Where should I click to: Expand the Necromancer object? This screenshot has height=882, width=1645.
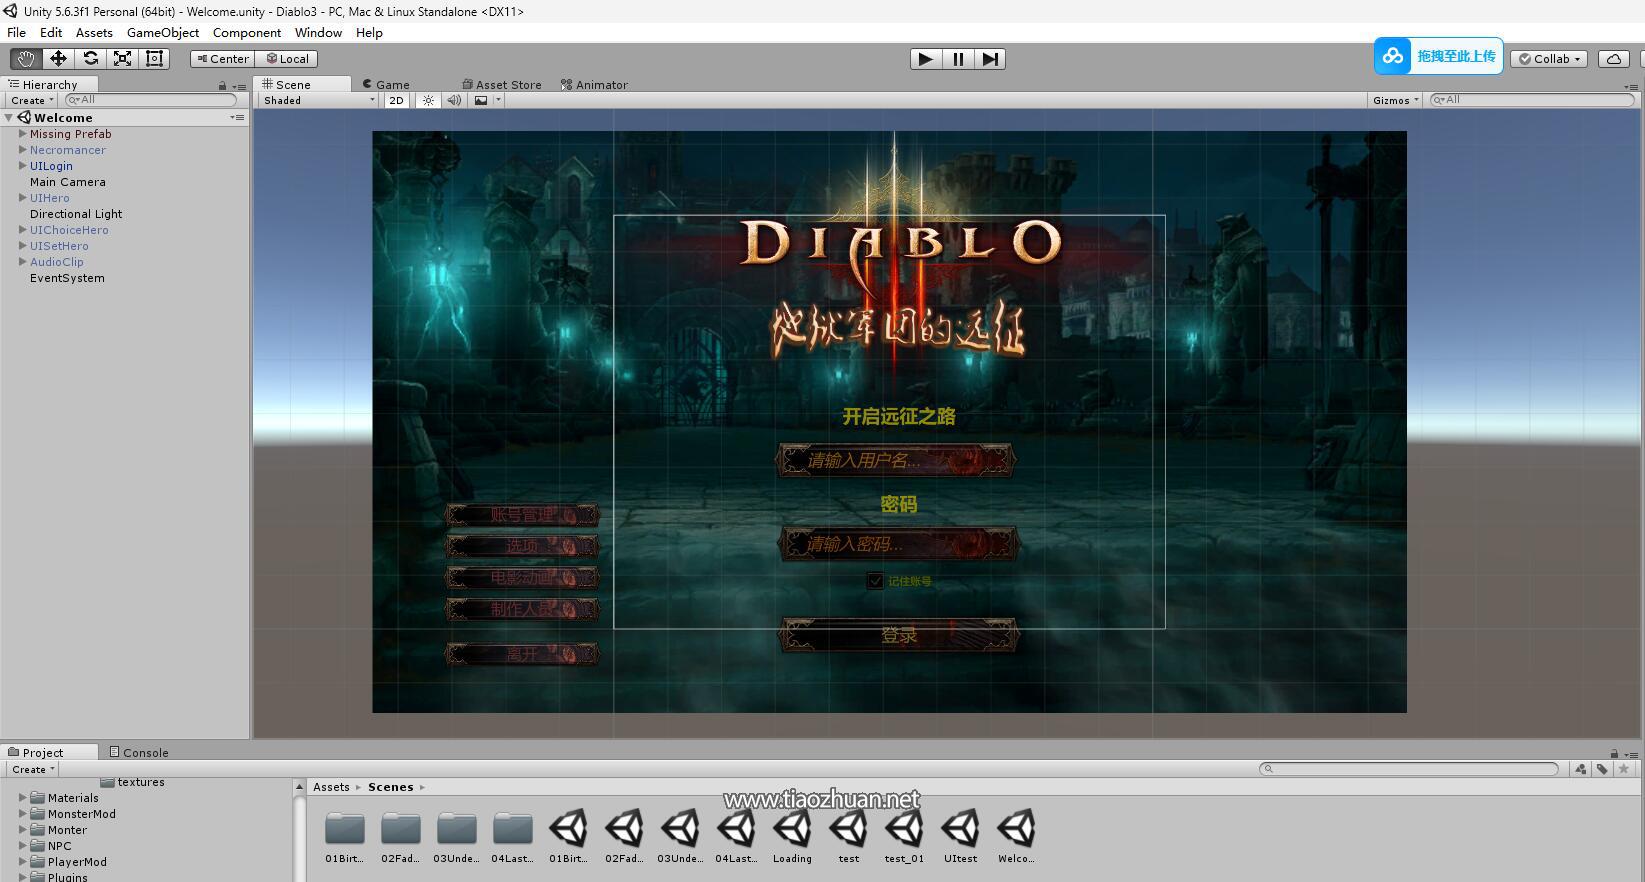tap(22, 150)
